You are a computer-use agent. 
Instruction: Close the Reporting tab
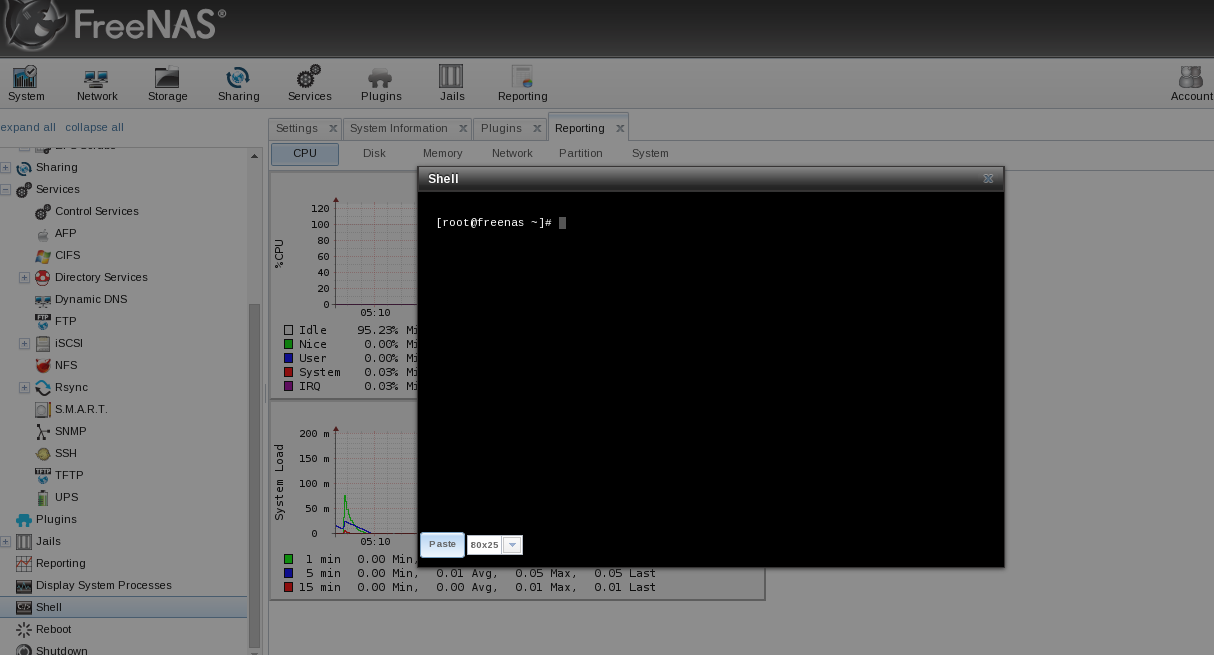(x=620, y=128)
